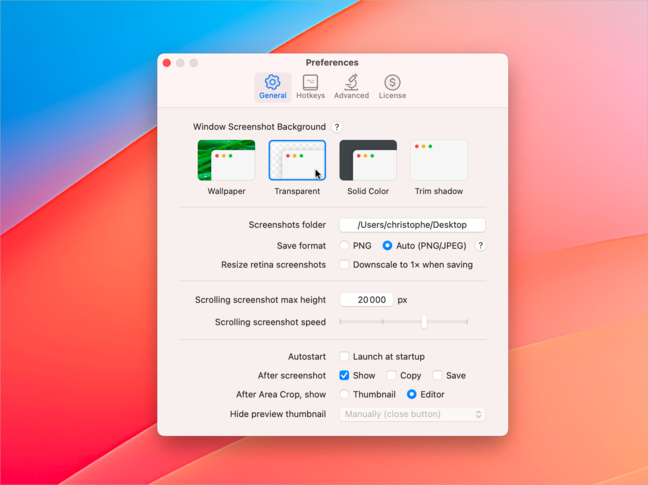The width and height of the screenshot is (648, 485).
Task: Click the scrolling screenshot max height field
Action: tap(366, 300)
